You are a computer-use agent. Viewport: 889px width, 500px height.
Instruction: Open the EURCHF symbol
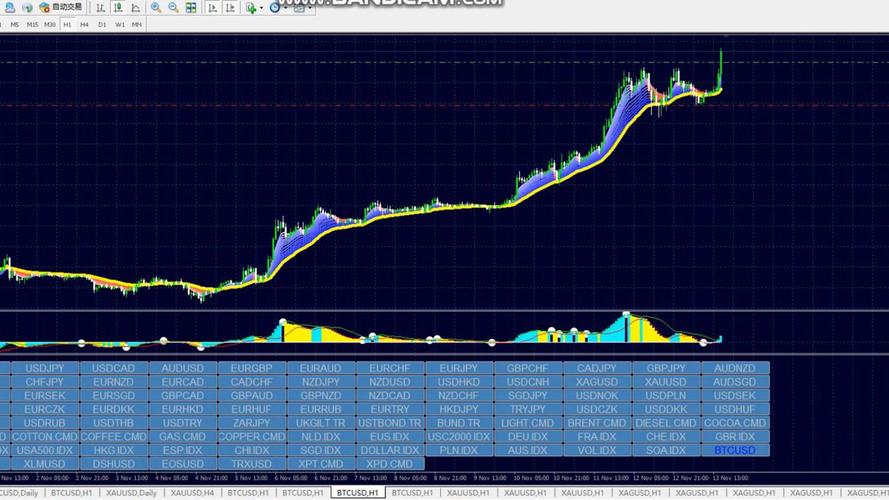tap(390, 368)
